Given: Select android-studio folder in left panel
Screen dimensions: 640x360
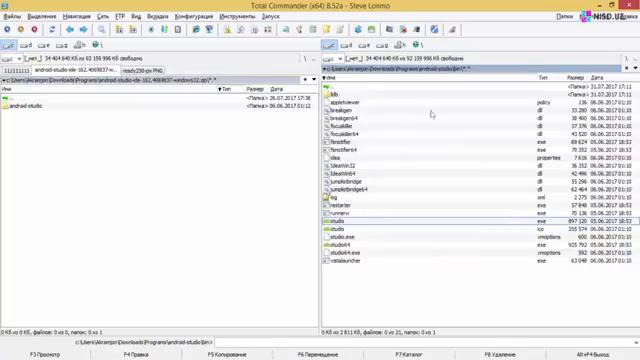Looking at the screenshot, I should coord(158,106).
